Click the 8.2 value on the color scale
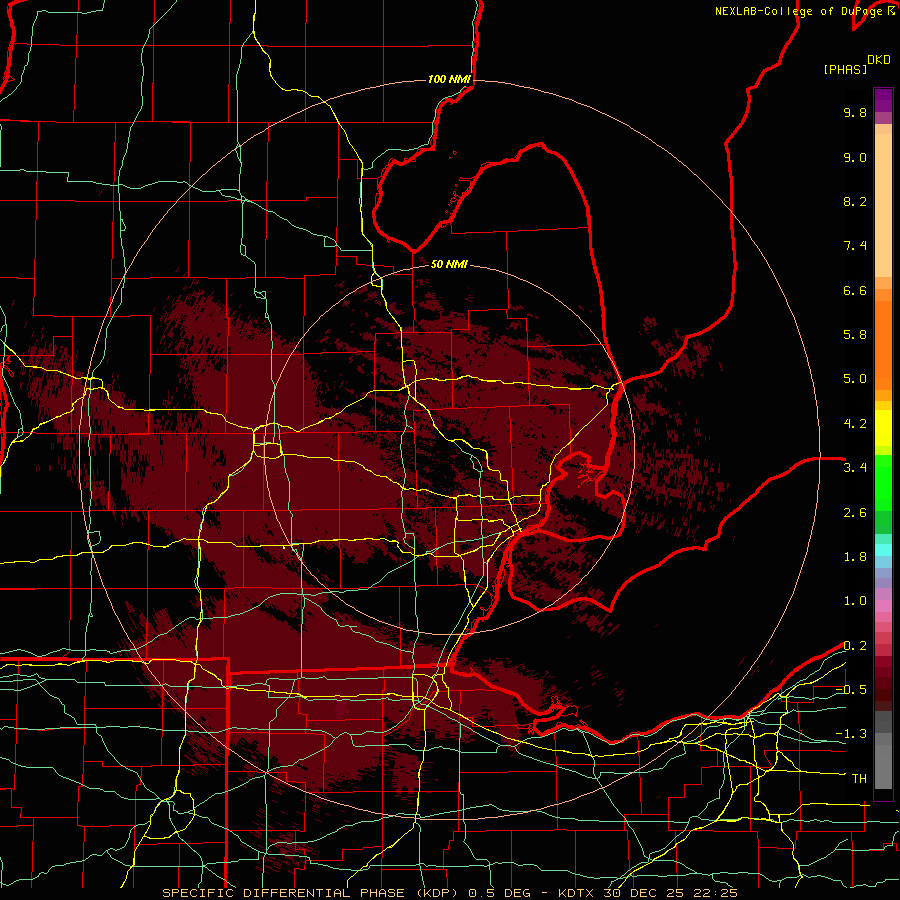The width and height of the screenshot is (900, 900). pyautogui.click(x=855, y=201)
